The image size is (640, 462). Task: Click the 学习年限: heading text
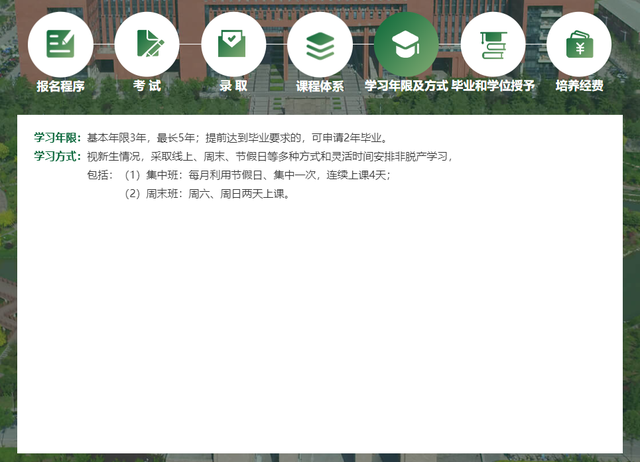click(x=58, y=138)
